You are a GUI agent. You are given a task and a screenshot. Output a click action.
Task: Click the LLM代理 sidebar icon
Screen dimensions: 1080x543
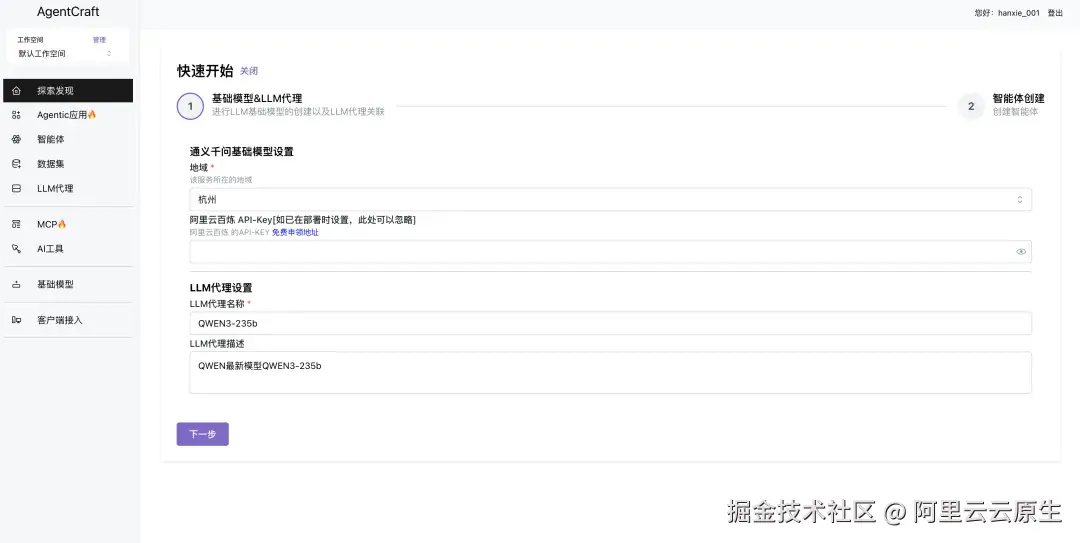pos(17,188)
